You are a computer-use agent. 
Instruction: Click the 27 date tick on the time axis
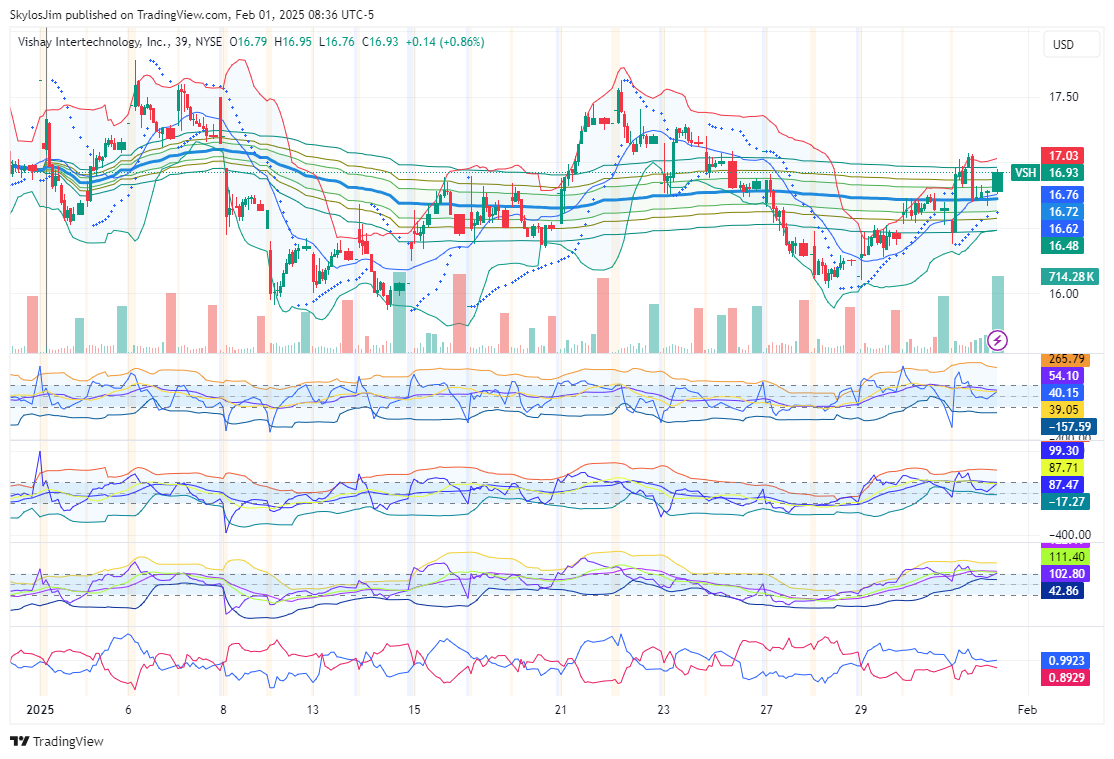point(765,710)
